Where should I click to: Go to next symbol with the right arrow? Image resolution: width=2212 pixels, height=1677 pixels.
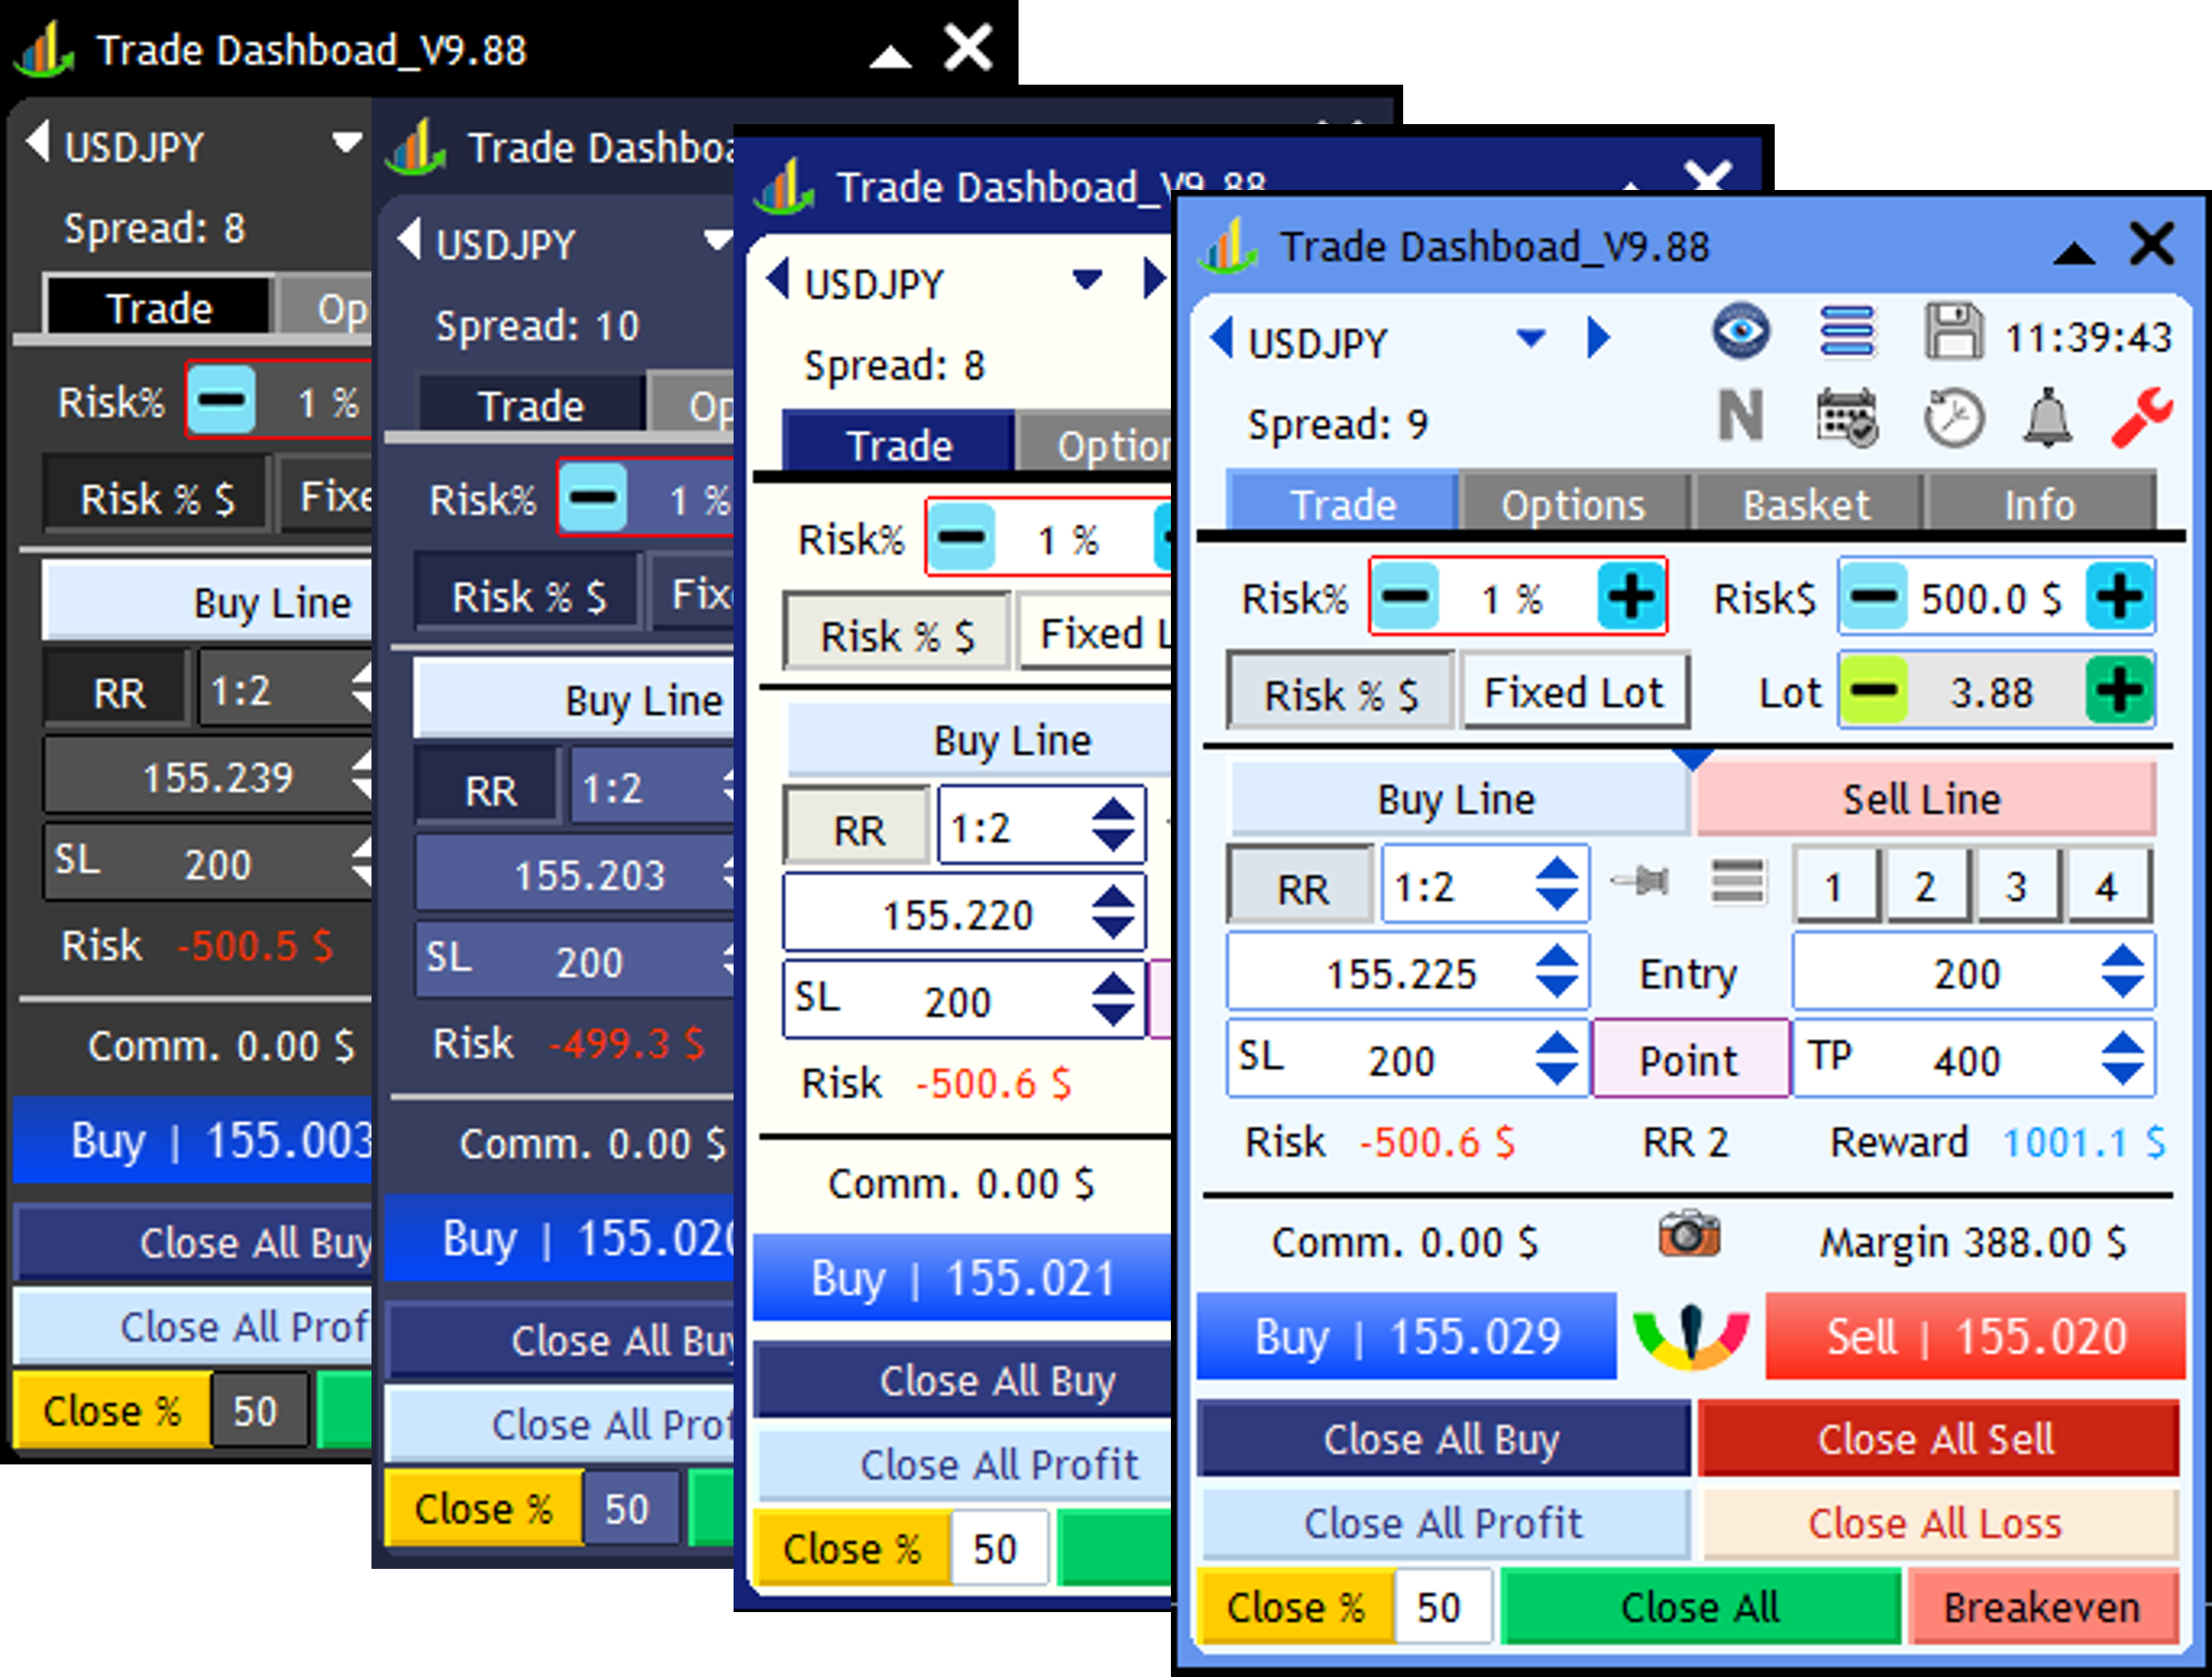point(1599,338)
